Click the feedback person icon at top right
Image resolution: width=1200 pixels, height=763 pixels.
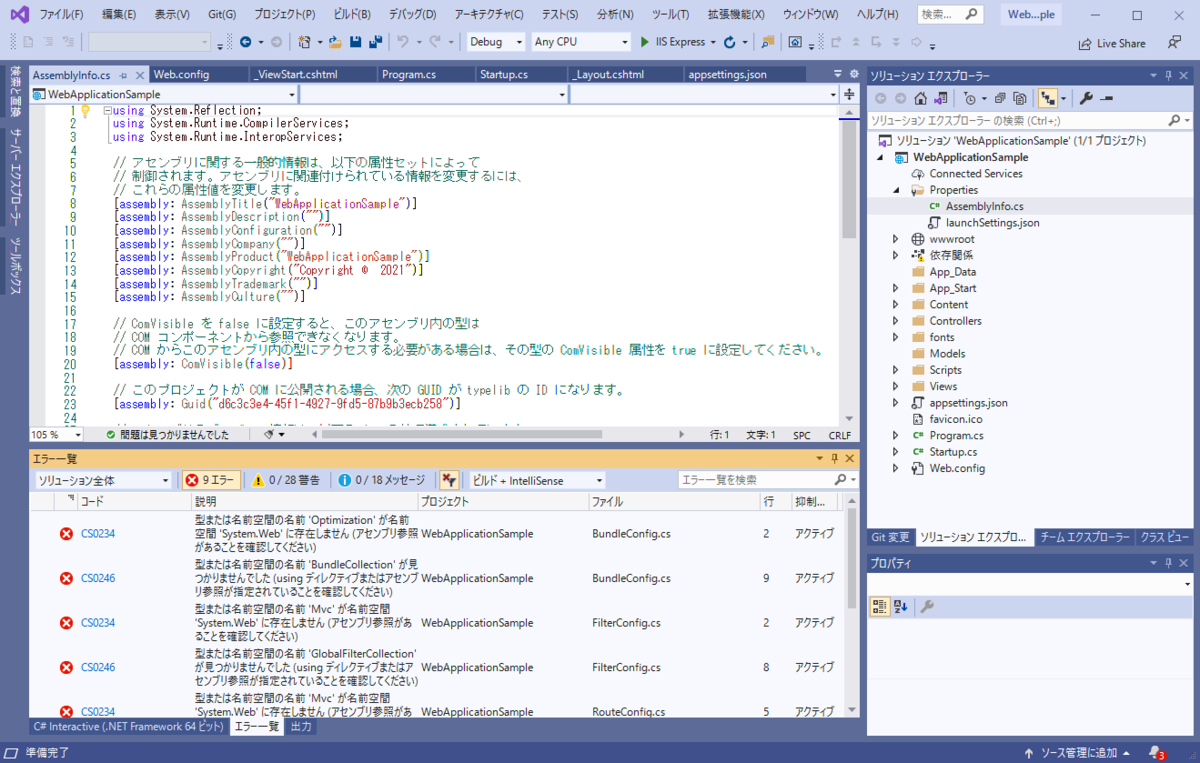click(x=1174, y=43)
